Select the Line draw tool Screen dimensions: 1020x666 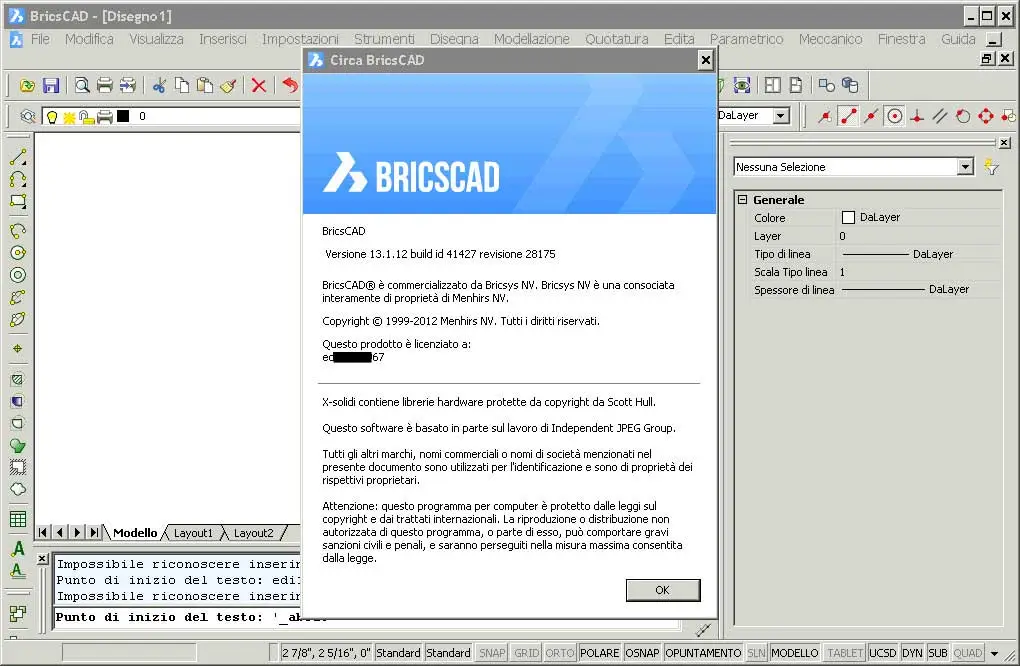click(18, 157)
